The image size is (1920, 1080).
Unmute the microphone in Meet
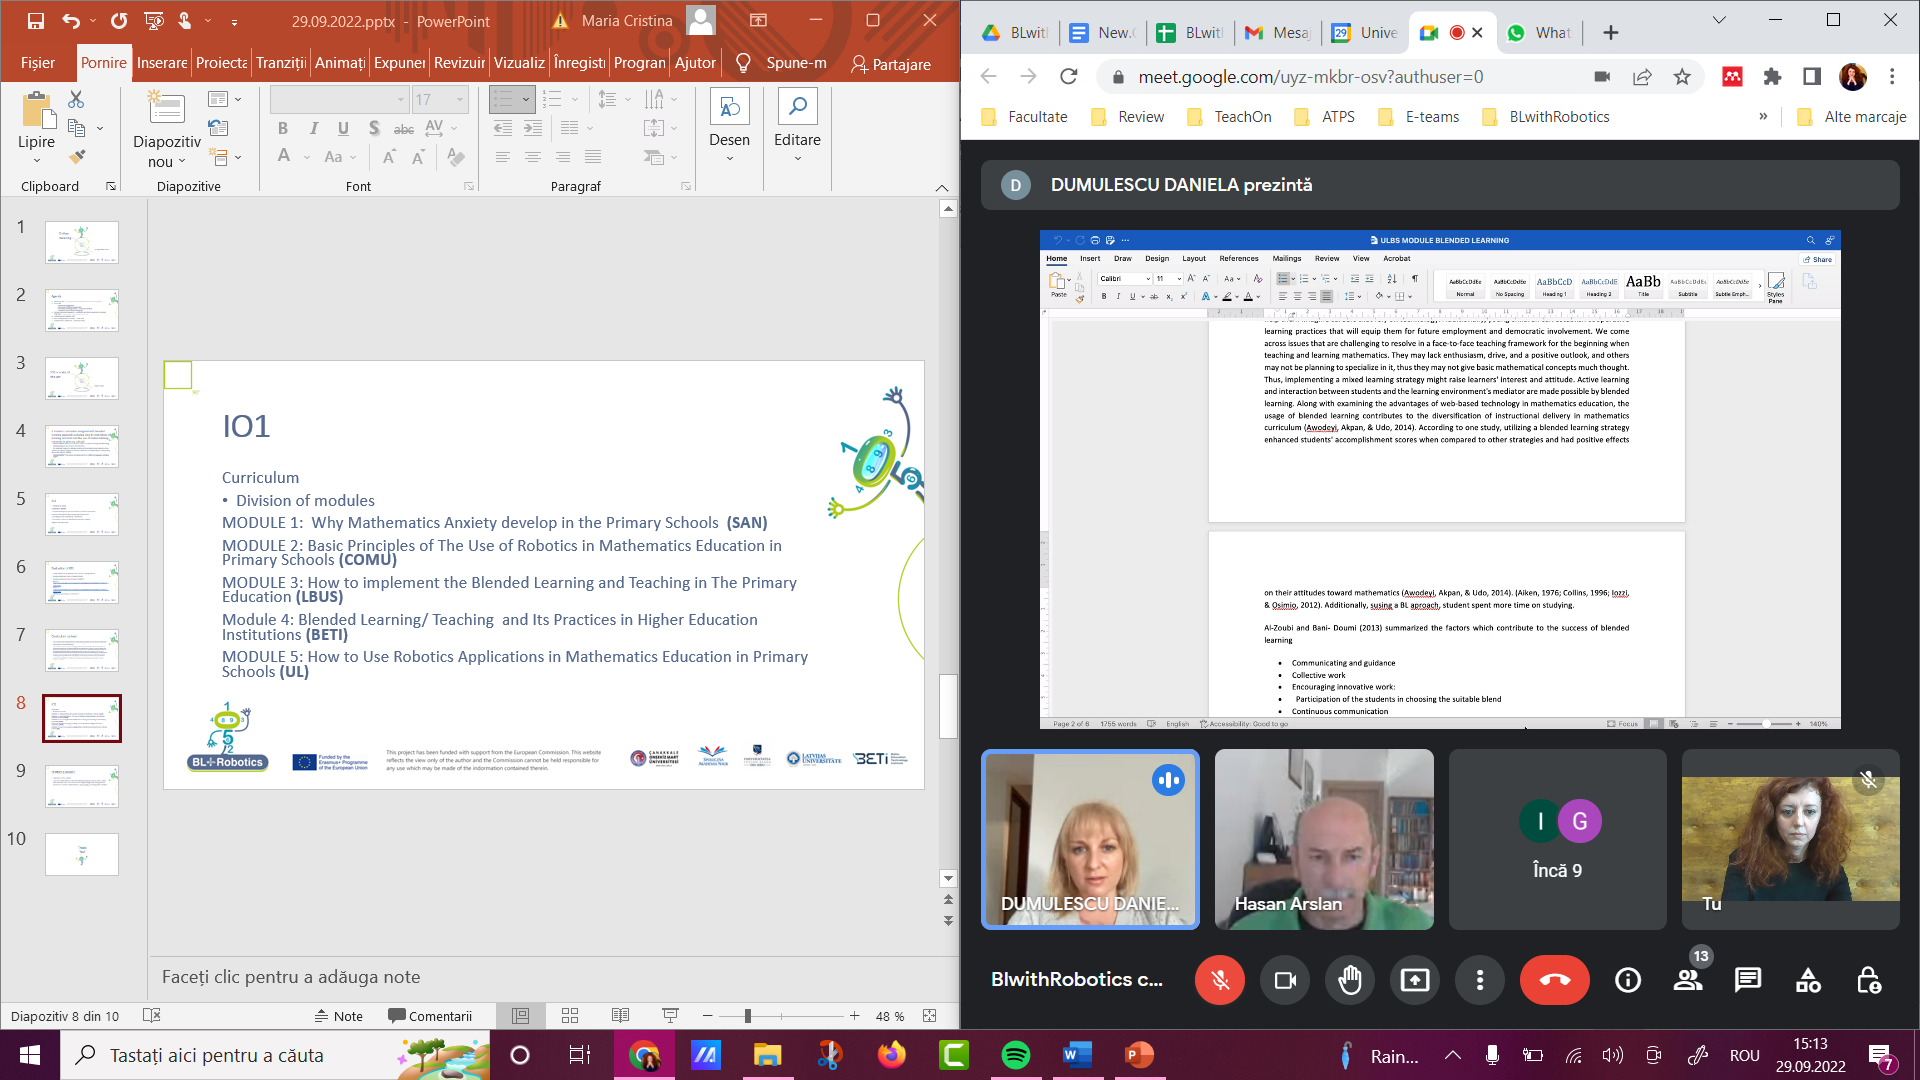point(1220,980)
